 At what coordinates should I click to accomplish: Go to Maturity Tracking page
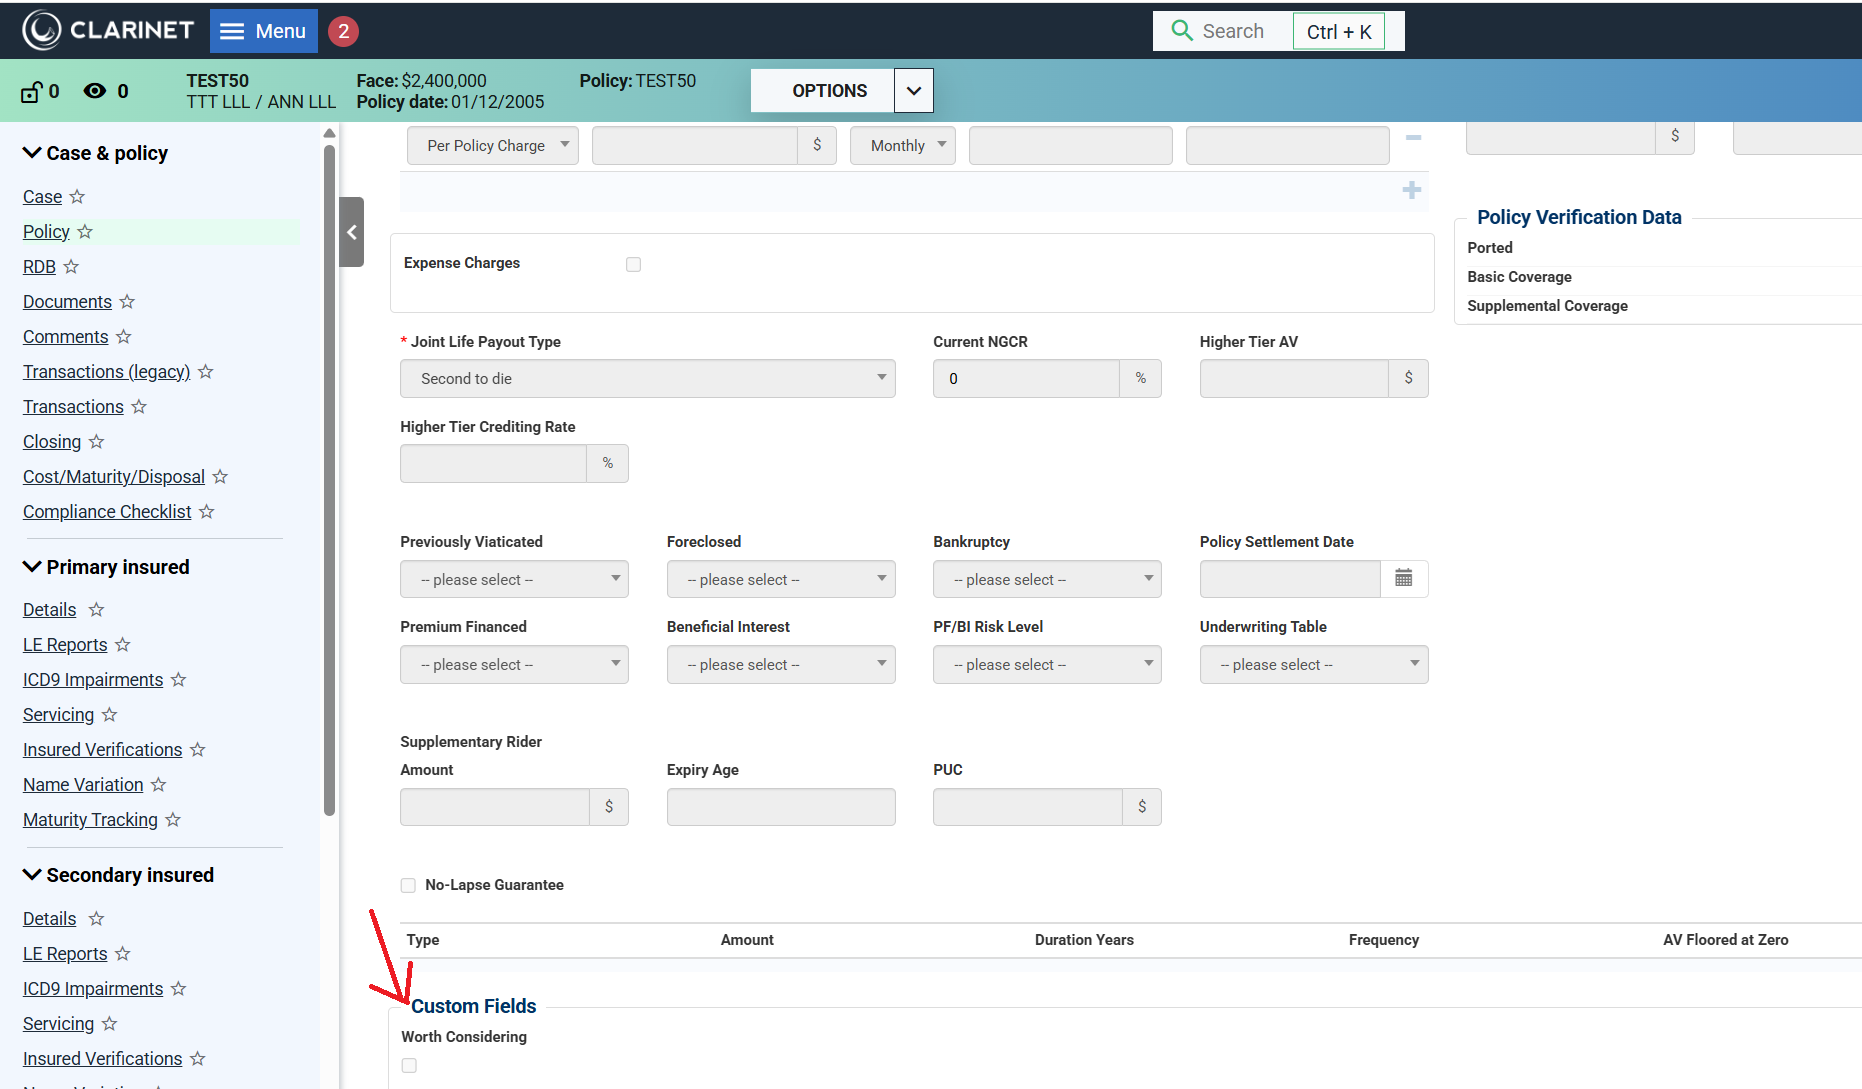pyautogui.click(x=90, y=820)
